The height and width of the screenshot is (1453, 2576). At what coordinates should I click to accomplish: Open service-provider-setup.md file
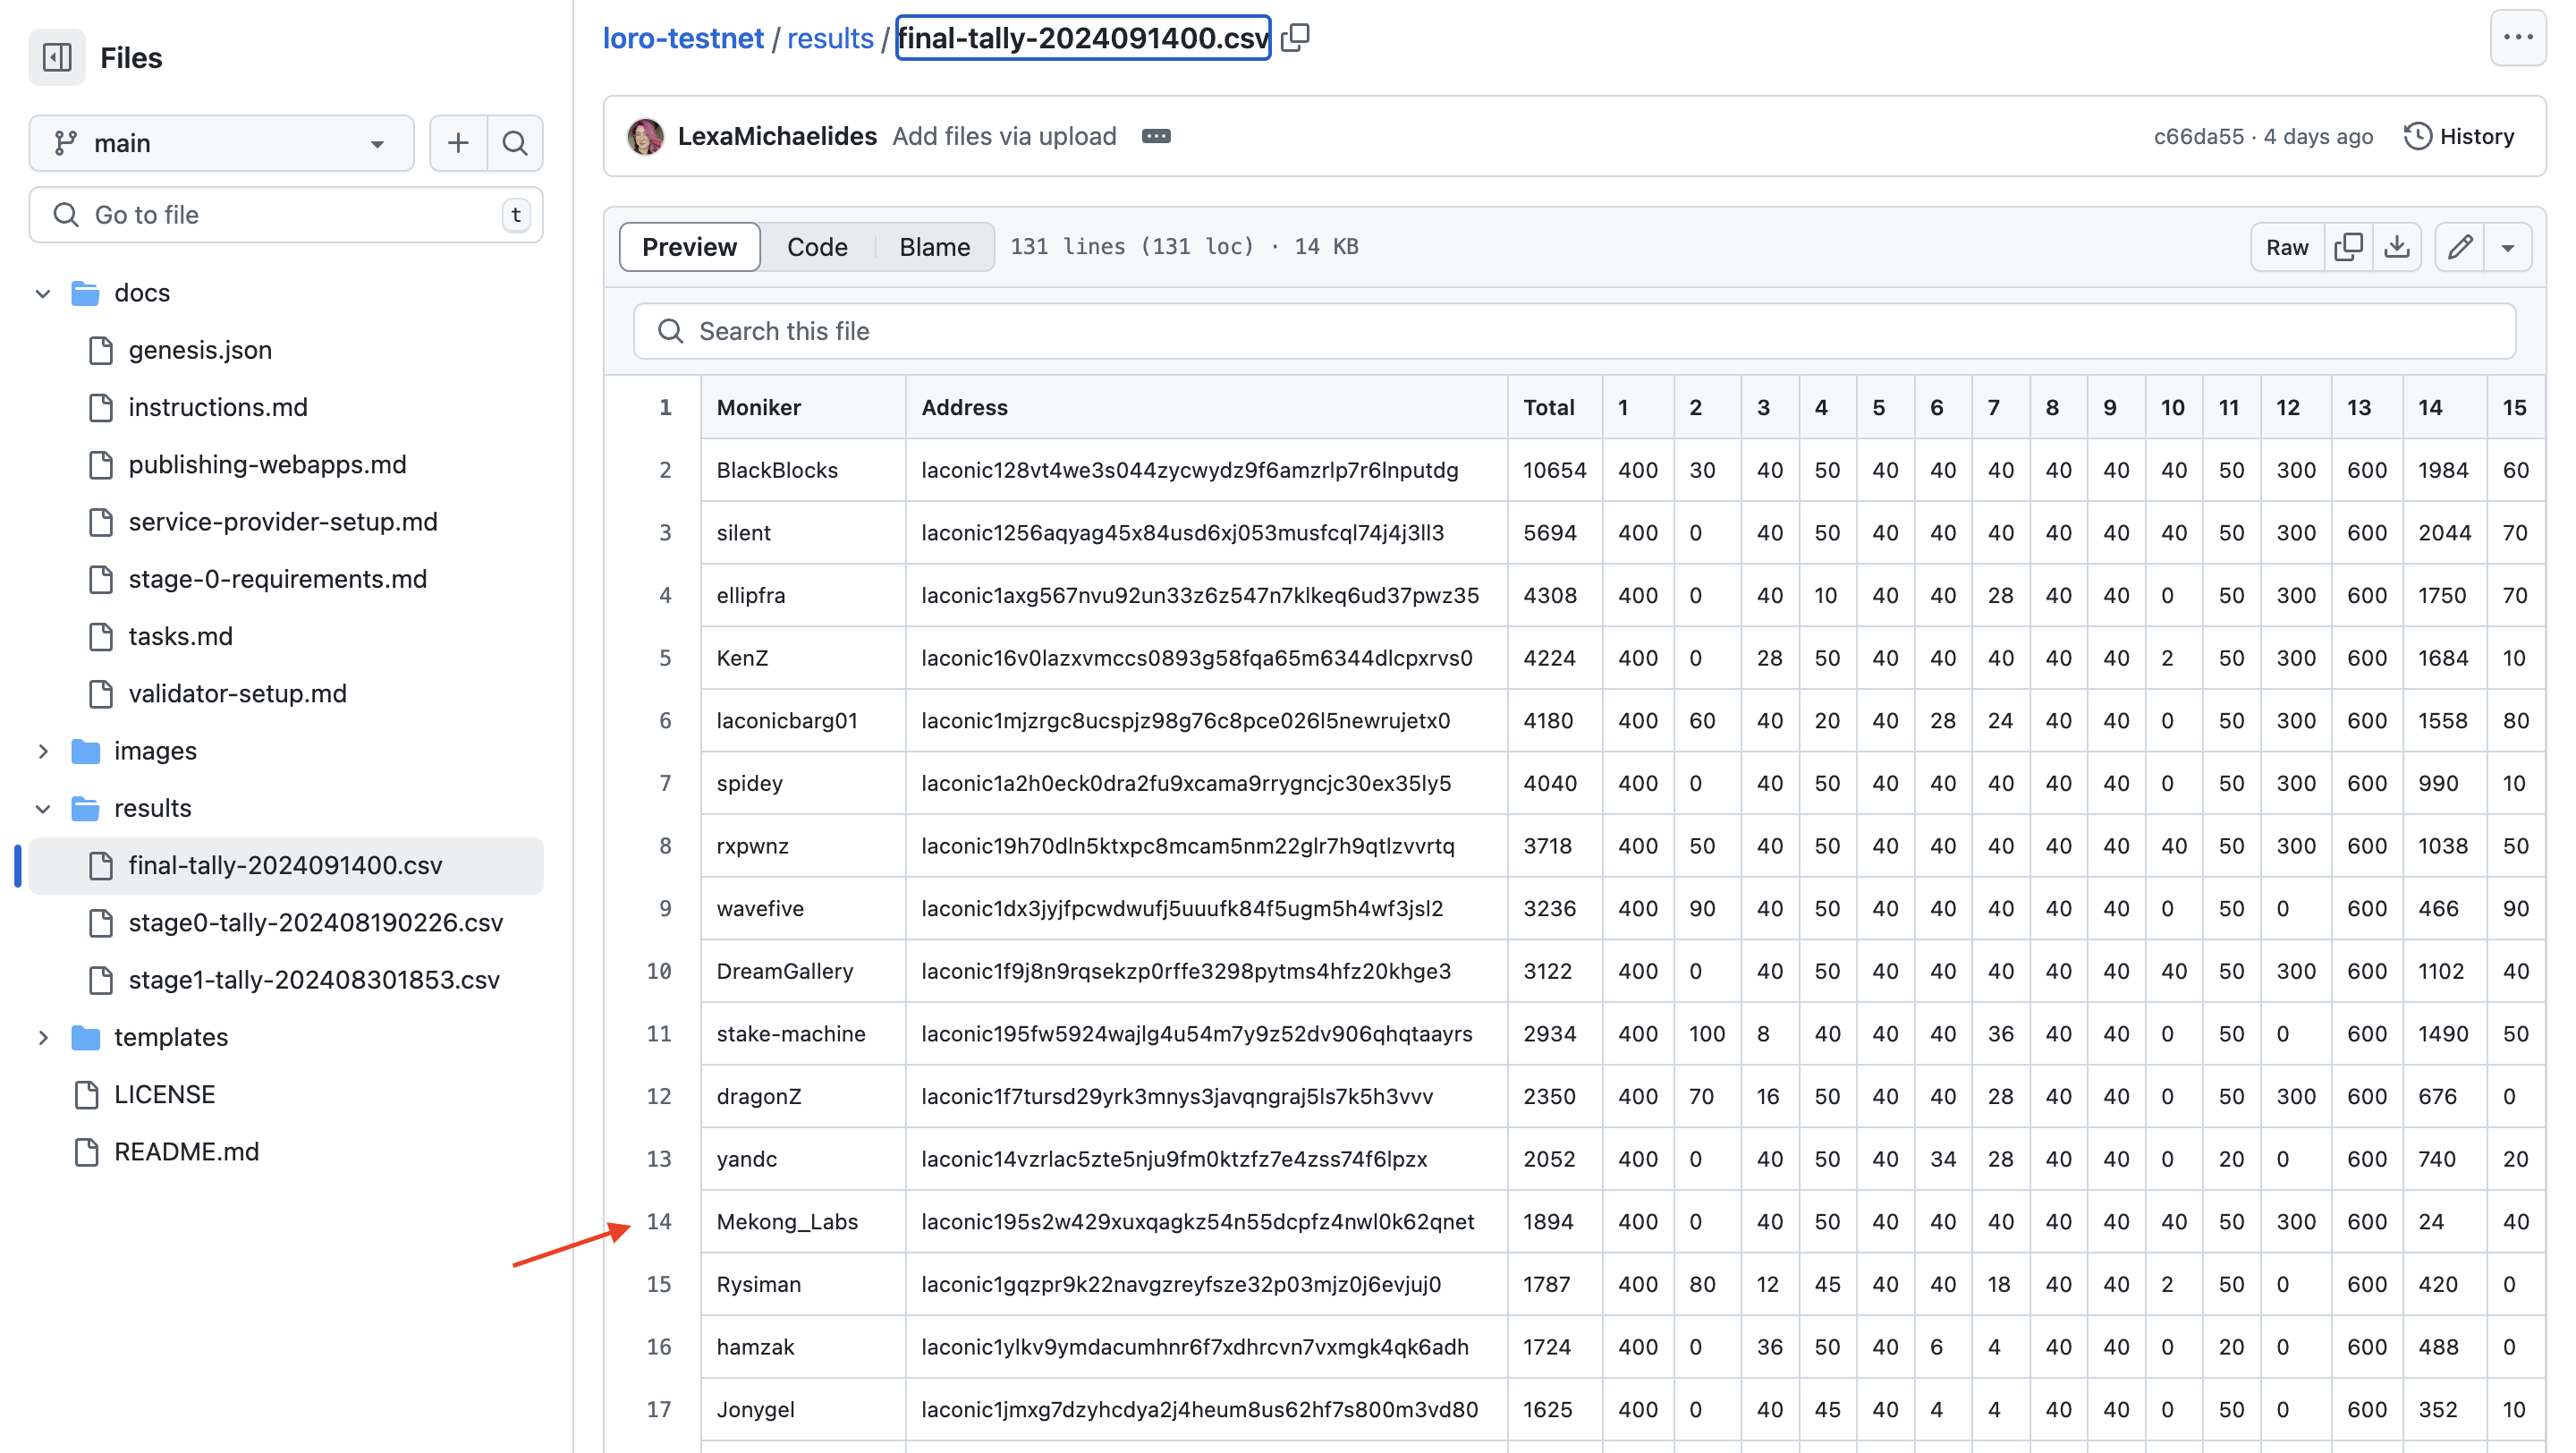click(x=283, y=522)
